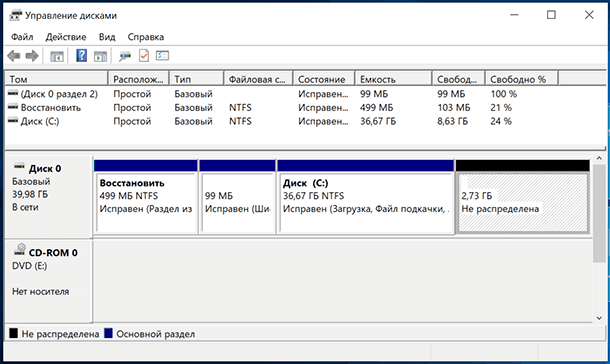Click the CD-ROM 0 disc icon
The height and width of the screenshot is (364, 610).
20,249
